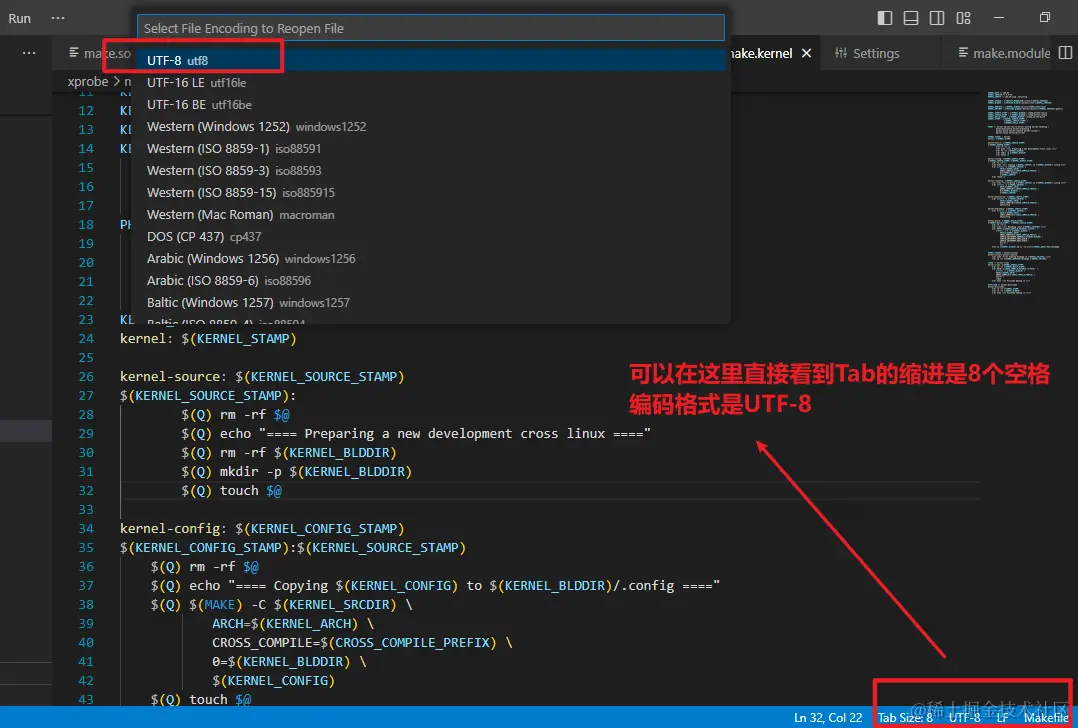Switch to the make.module tab
The height and width of the screenshot is (728, 1078).
tap(1004, 53)
